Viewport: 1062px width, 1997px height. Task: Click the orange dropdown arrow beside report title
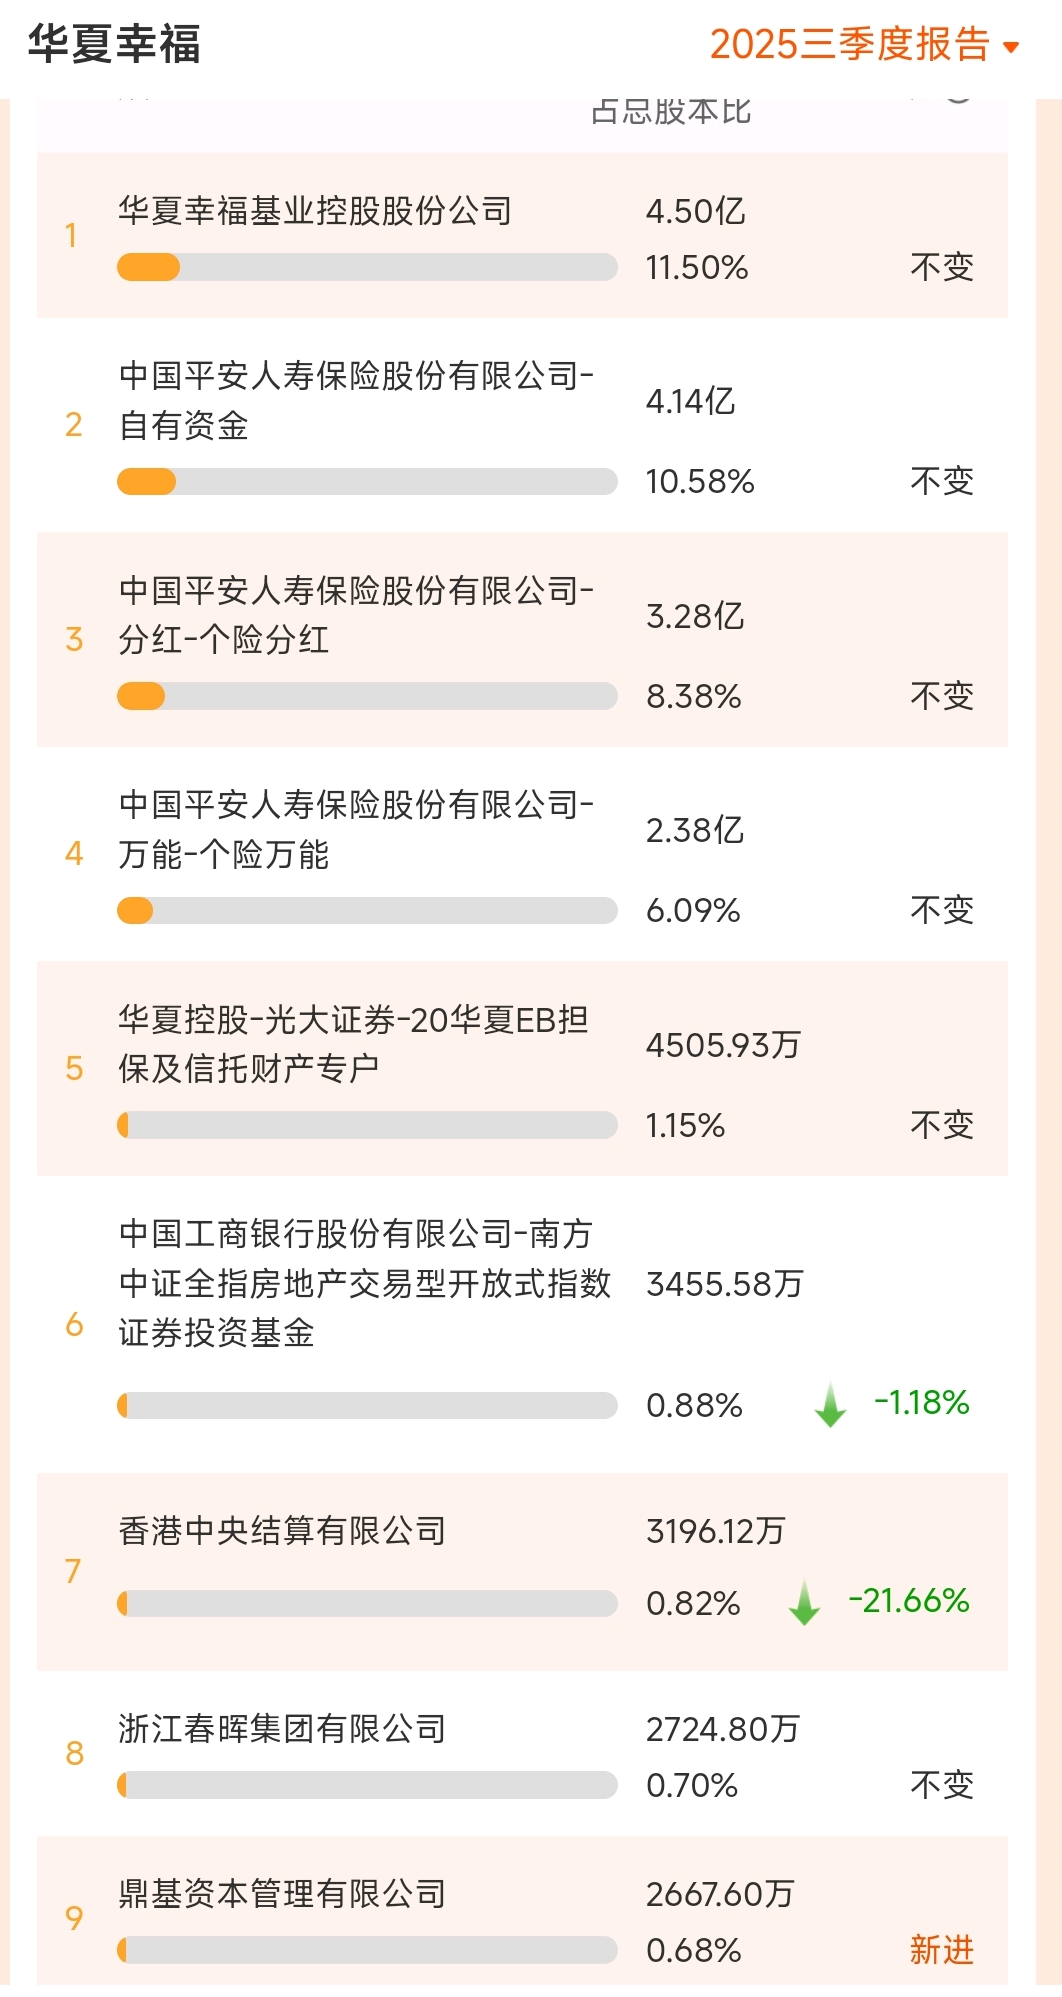click(1011, 47)
